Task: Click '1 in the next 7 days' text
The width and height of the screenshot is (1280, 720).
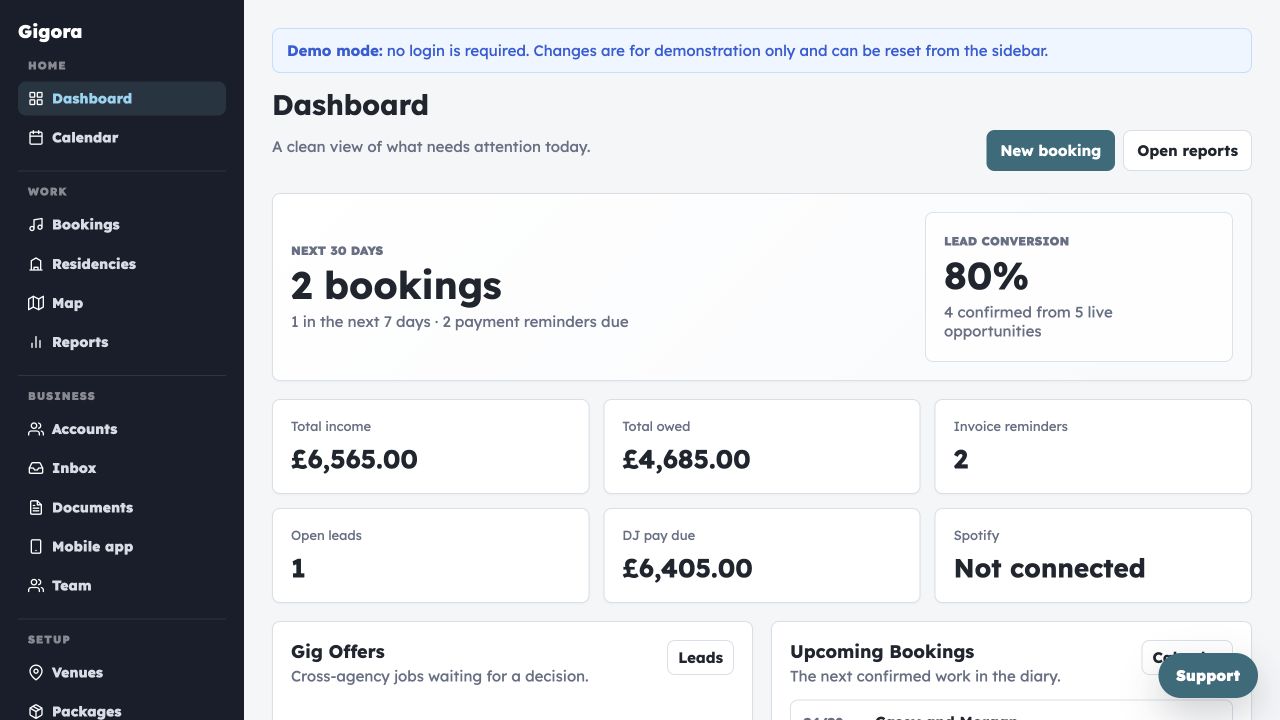Action: point(361,322)
